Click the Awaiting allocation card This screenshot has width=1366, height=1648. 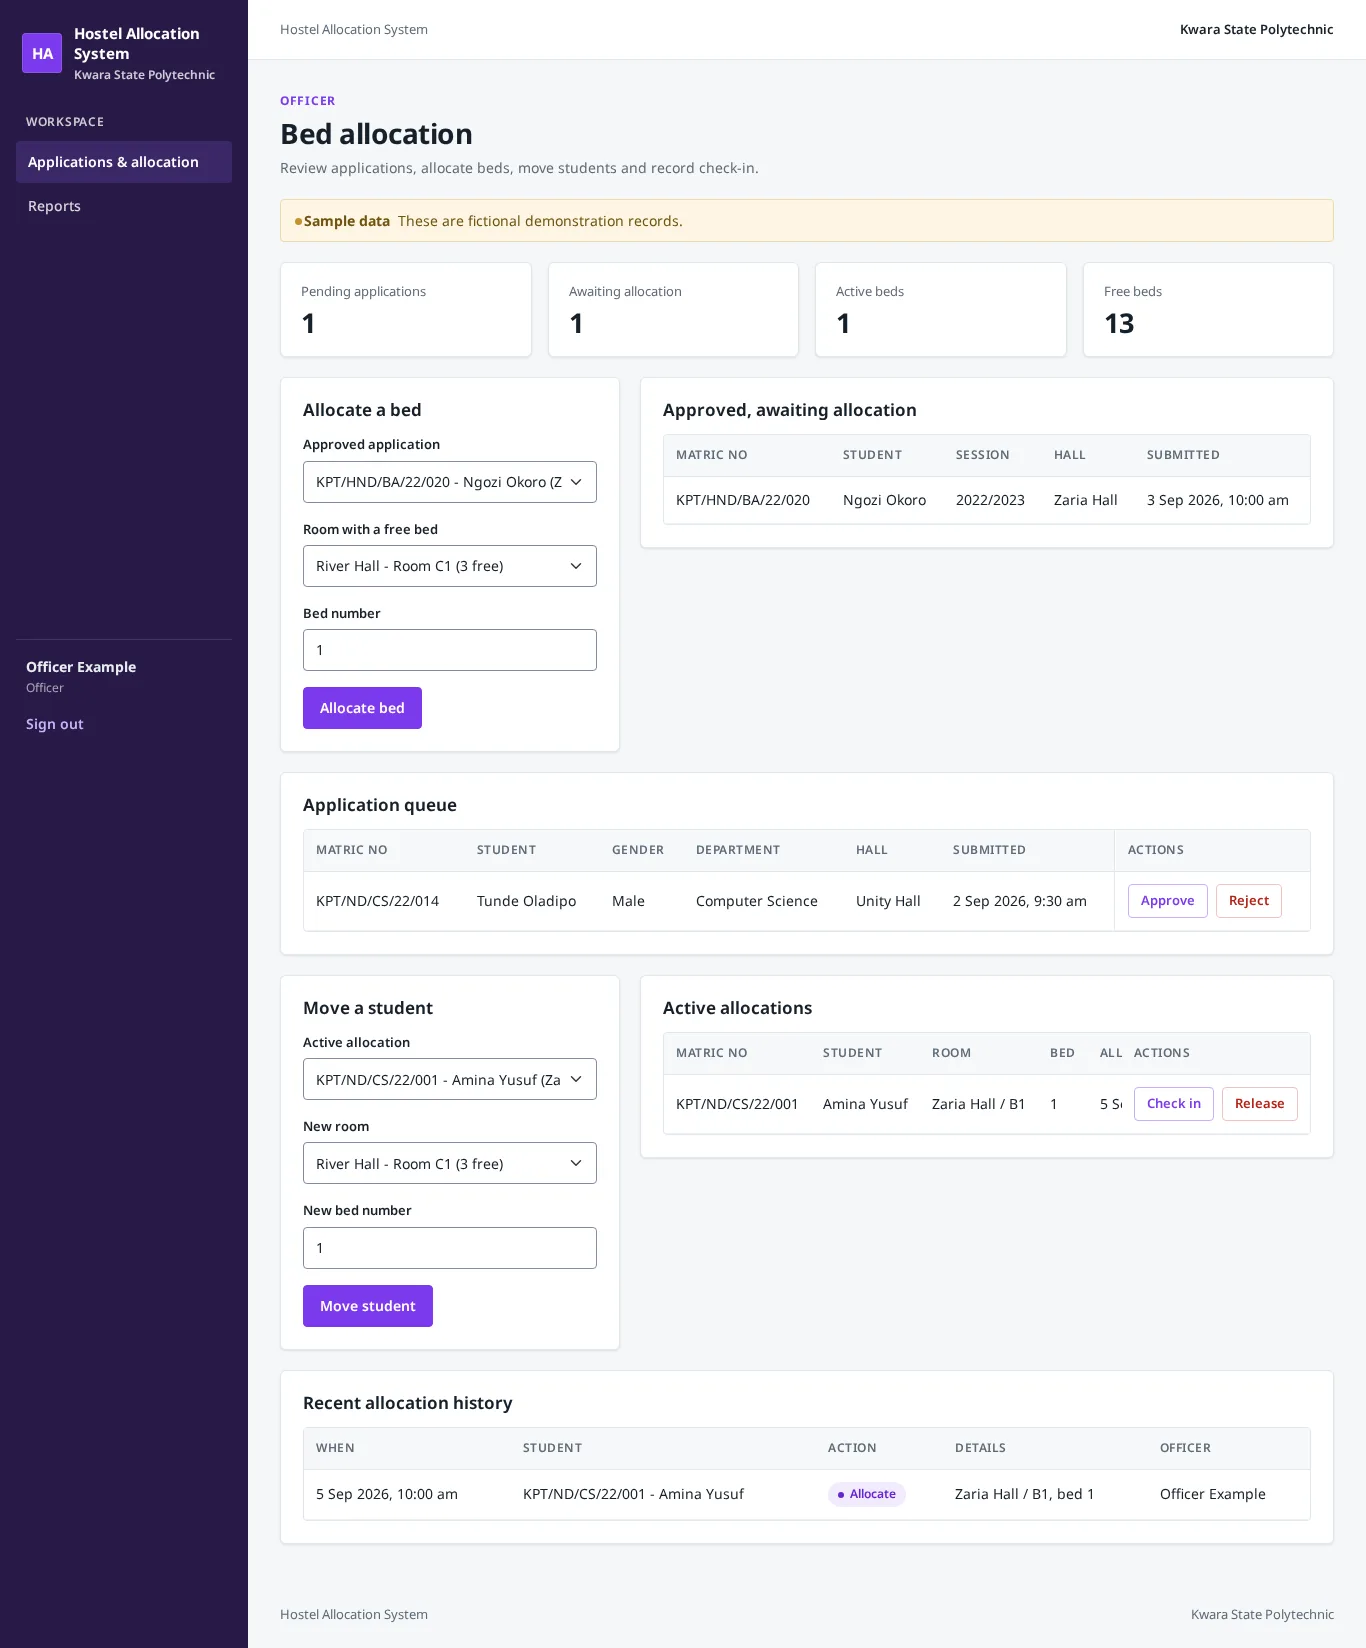(674, 310)
